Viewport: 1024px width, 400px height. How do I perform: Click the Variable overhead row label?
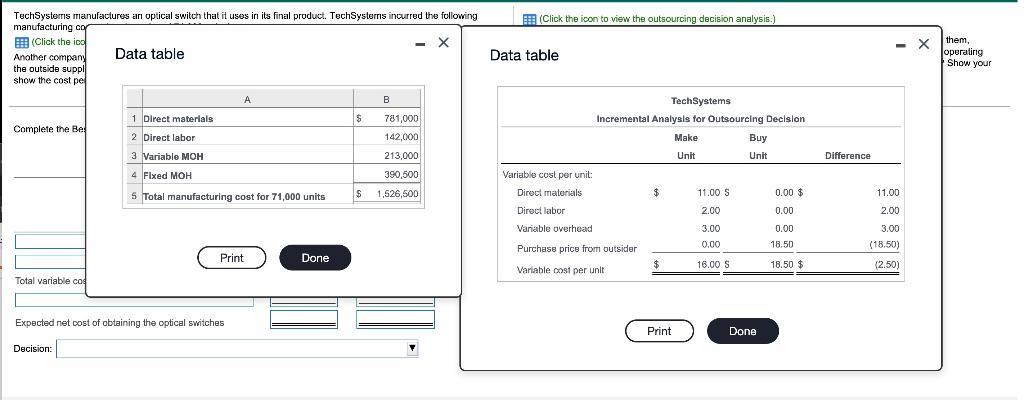(x=554, y=229)
